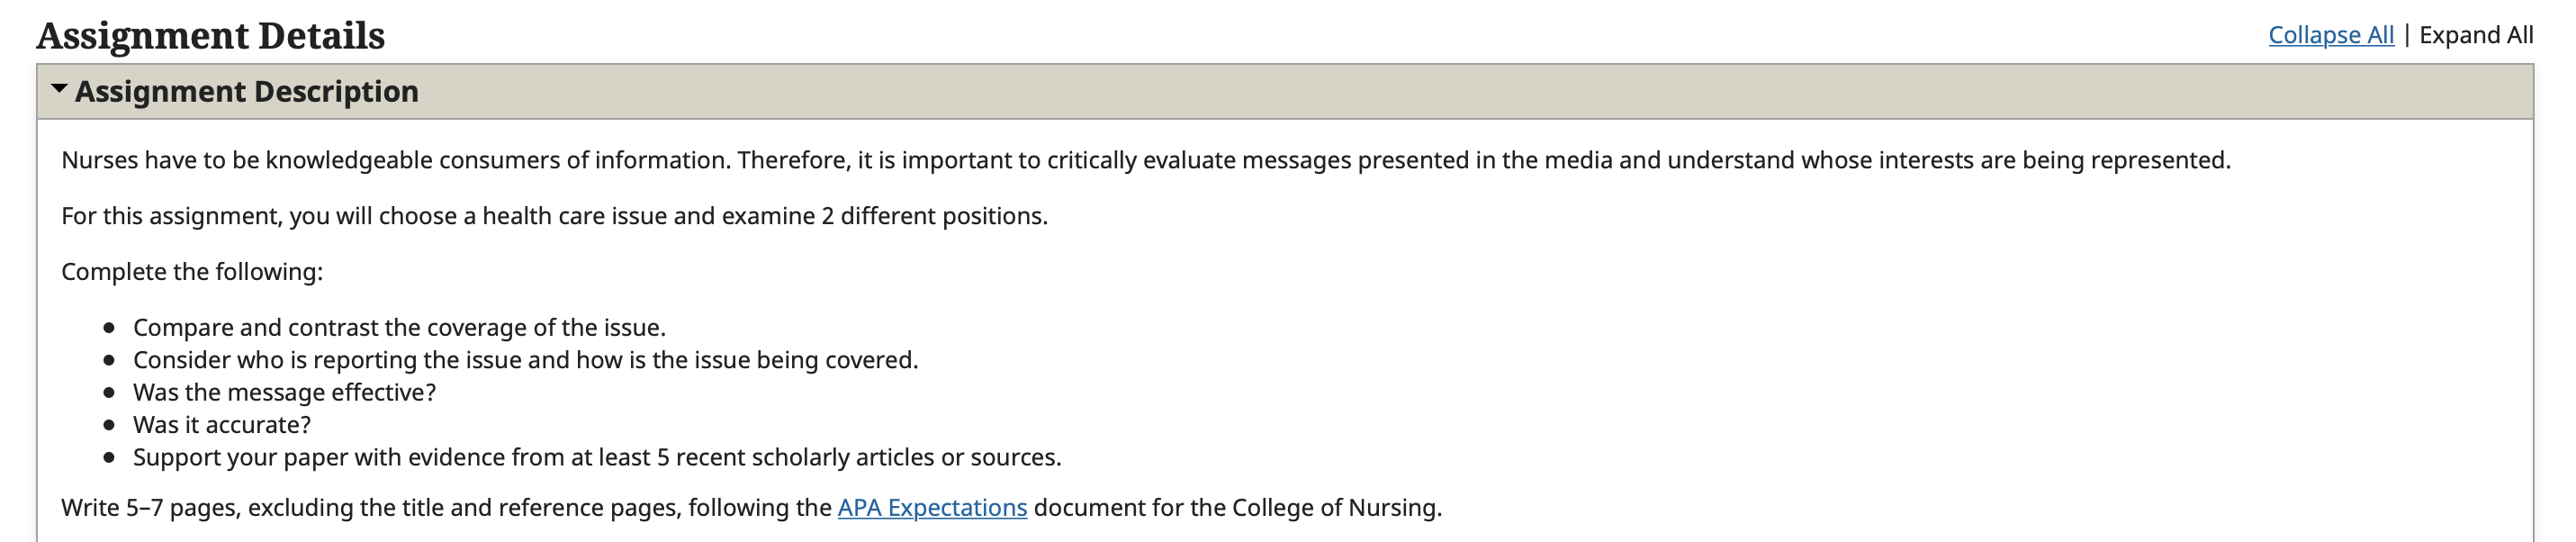Click the 'Support your paper with evidence' bullet
The image size is (2576, 542).
597,457
